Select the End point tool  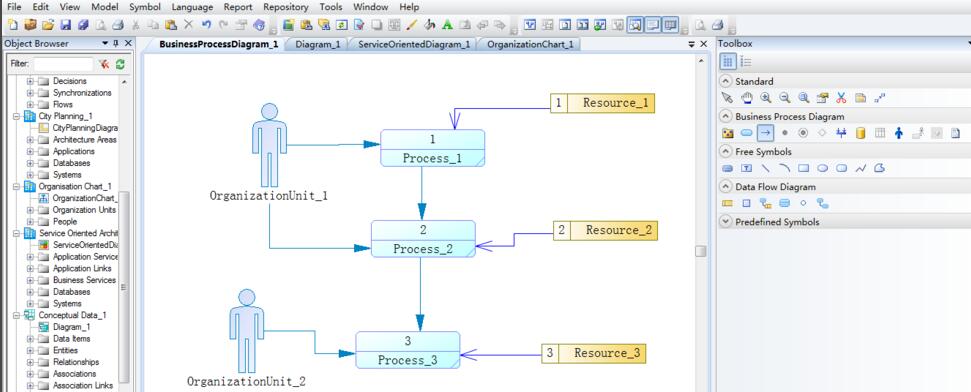[803, 133]
